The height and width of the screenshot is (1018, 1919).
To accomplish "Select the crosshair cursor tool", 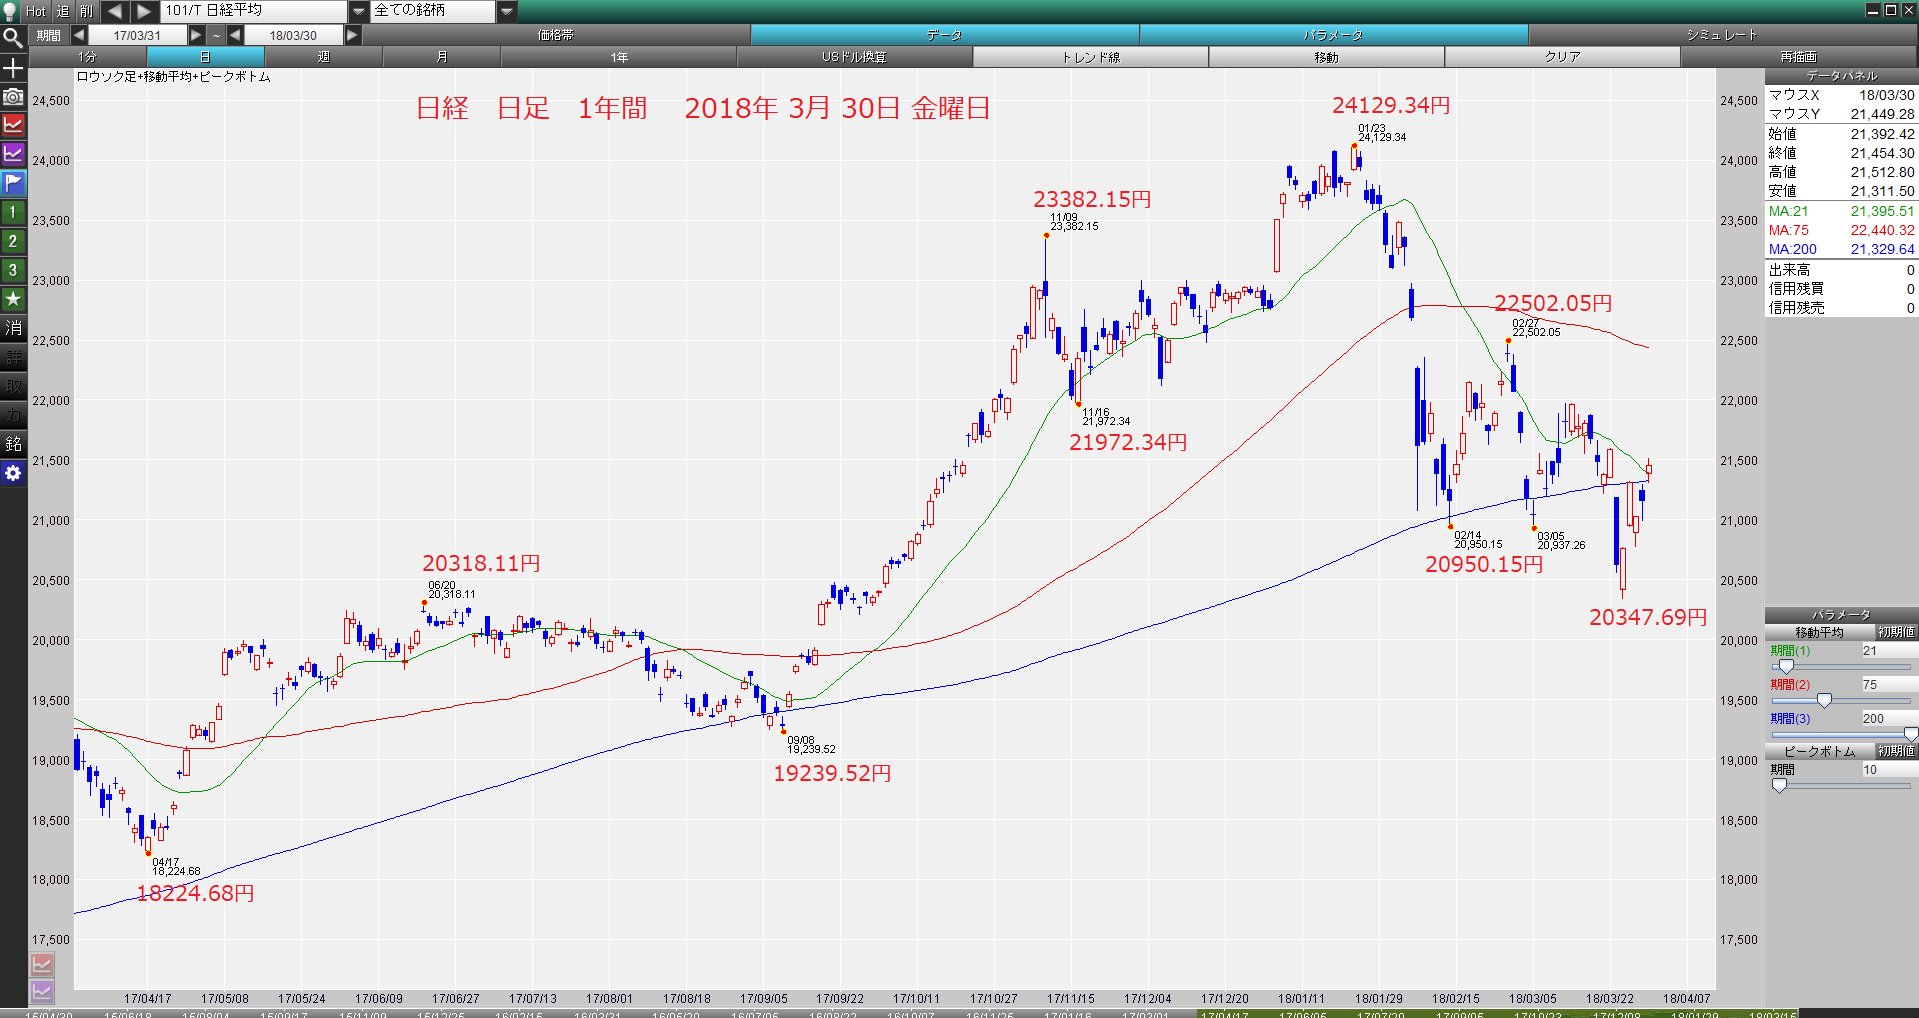I will pos(13,68).
